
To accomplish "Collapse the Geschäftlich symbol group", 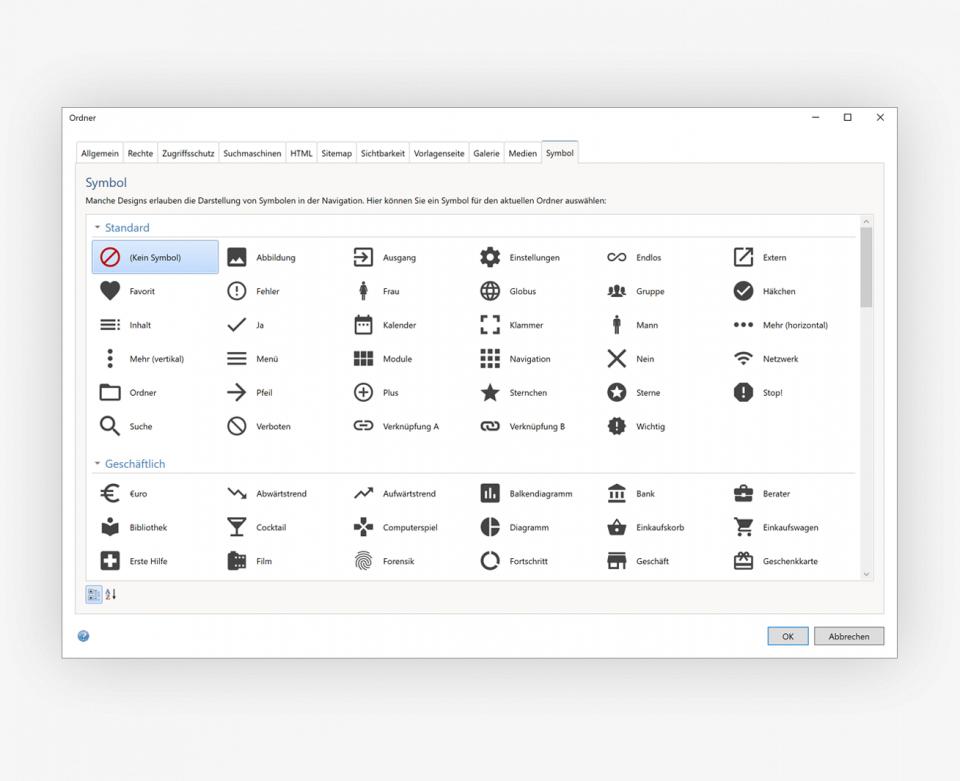I will [x=98, y=464].
